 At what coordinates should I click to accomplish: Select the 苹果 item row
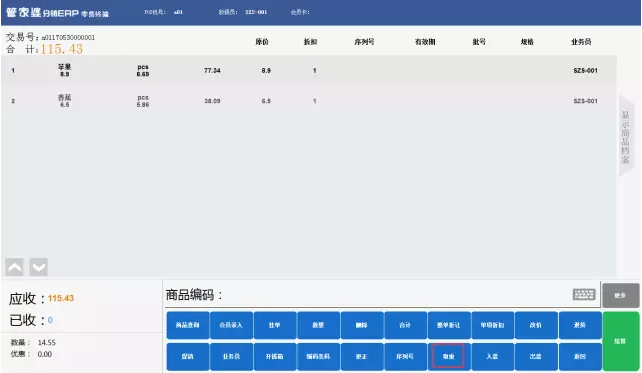pos(309,70)
